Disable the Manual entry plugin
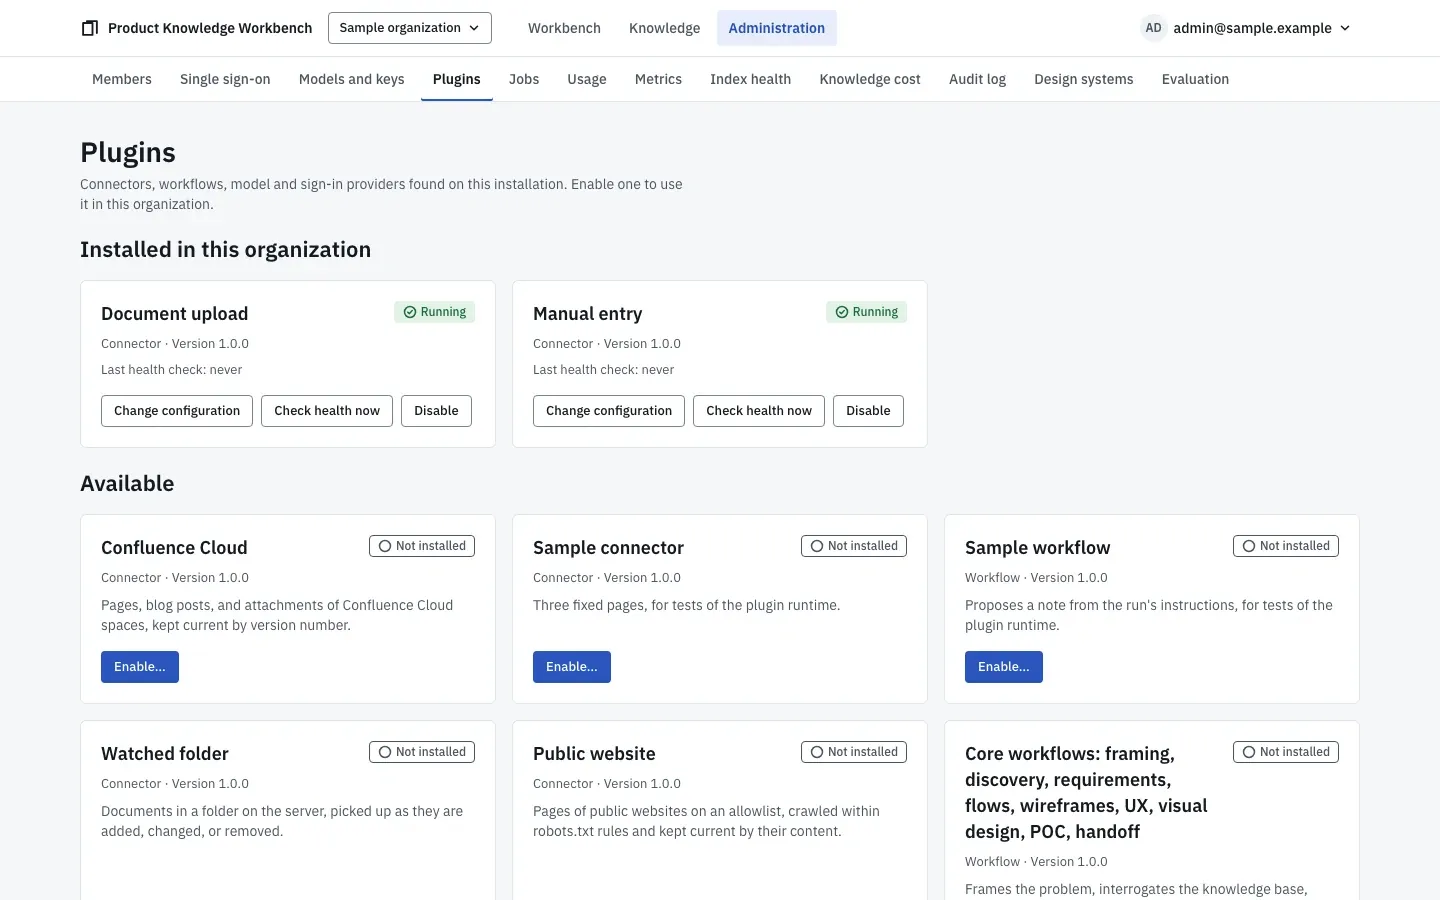Screen dimensions: 1440x900 [868, 411]
